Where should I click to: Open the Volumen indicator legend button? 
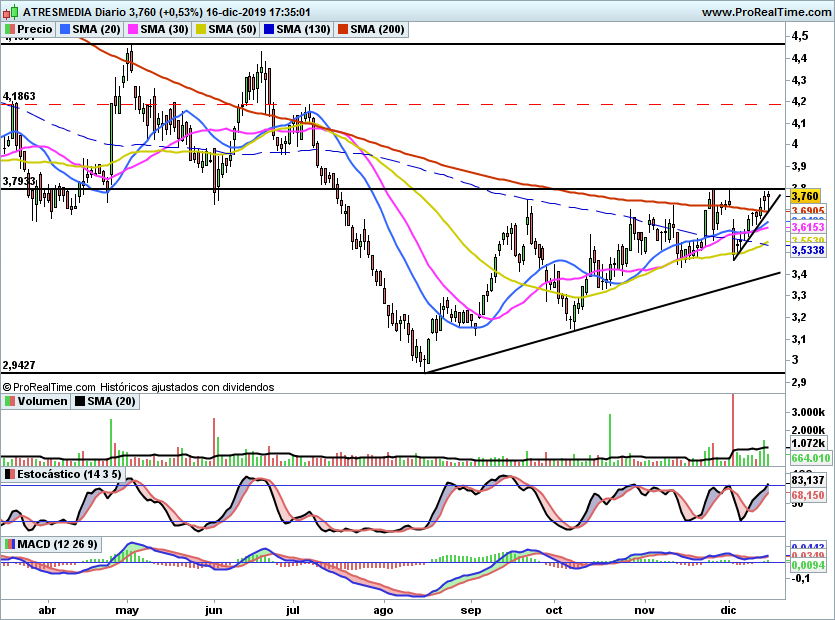[36, 401]
